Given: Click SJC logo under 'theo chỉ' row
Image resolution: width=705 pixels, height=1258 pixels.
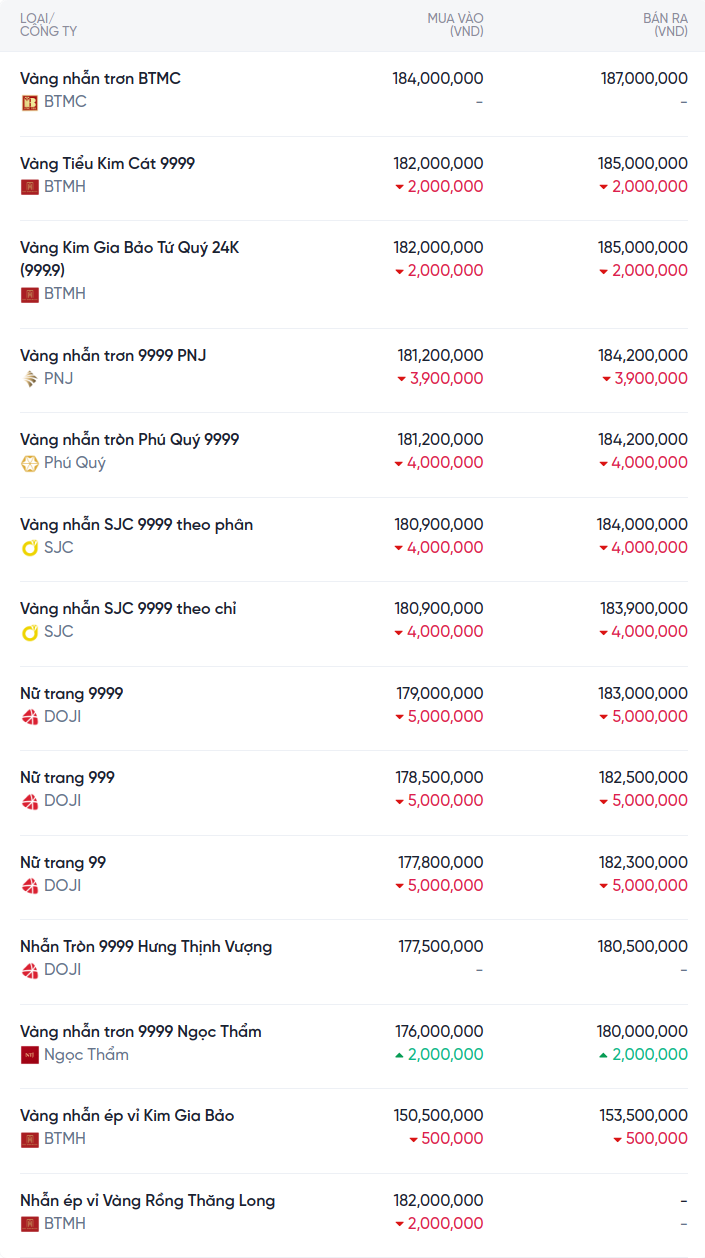Looking at the screenshot, I should (x=30, y=632).
